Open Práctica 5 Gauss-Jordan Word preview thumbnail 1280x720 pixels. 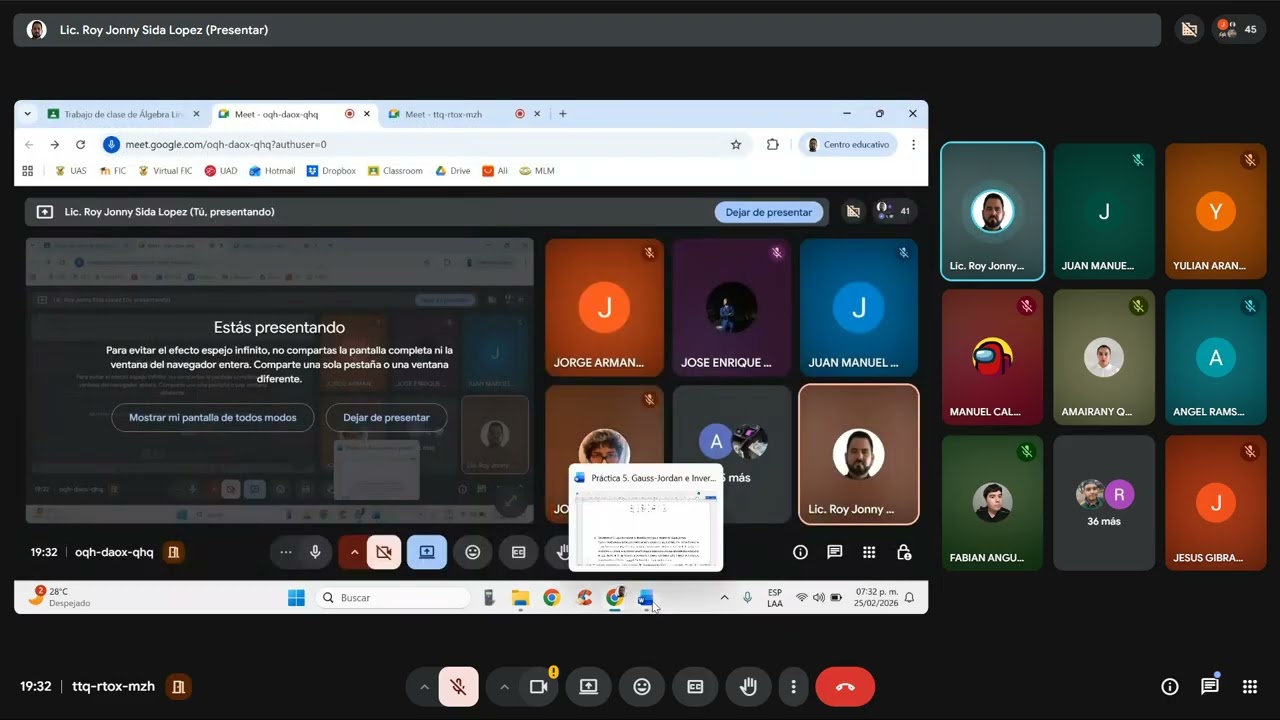pyautogui.click(x=646, y=517)
